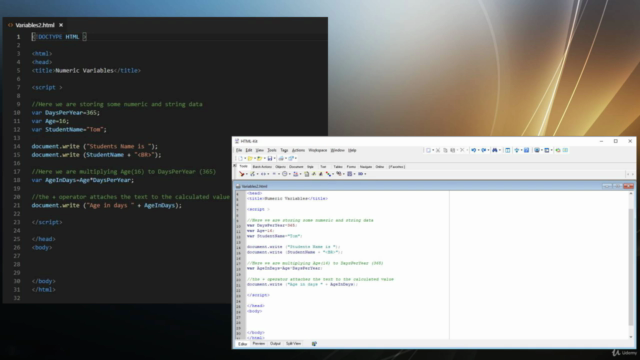Viewport: 640px width, 360px height.
Task: Switch to the Tables toolbar tab
Action: (338, 167)
